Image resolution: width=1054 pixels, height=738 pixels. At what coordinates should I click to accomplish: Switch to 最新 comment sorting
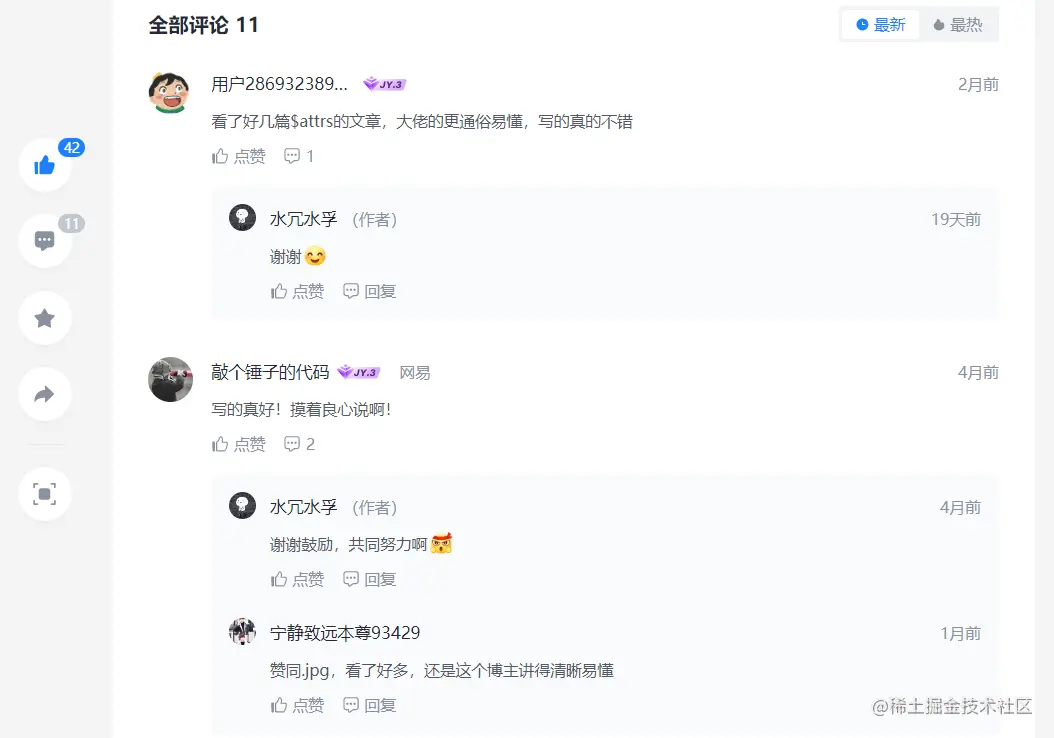(881, 25)
